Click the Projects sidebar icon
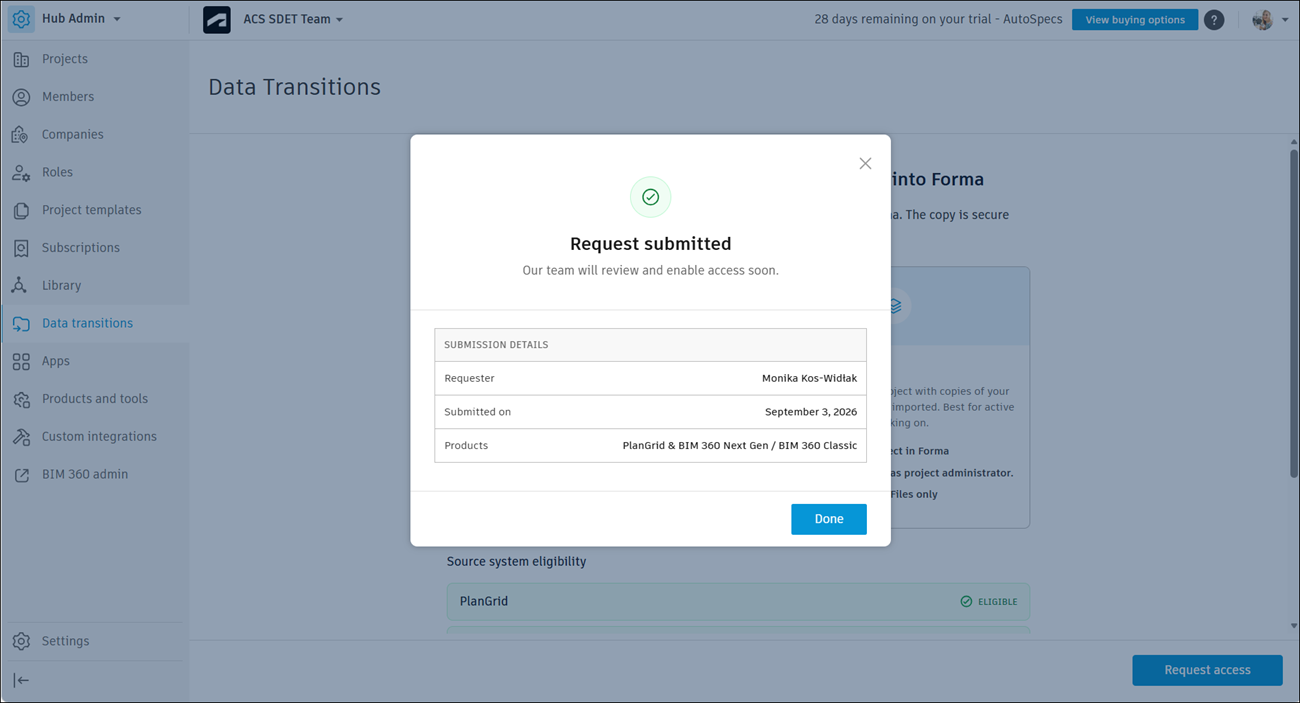 [x=21, y=59]
